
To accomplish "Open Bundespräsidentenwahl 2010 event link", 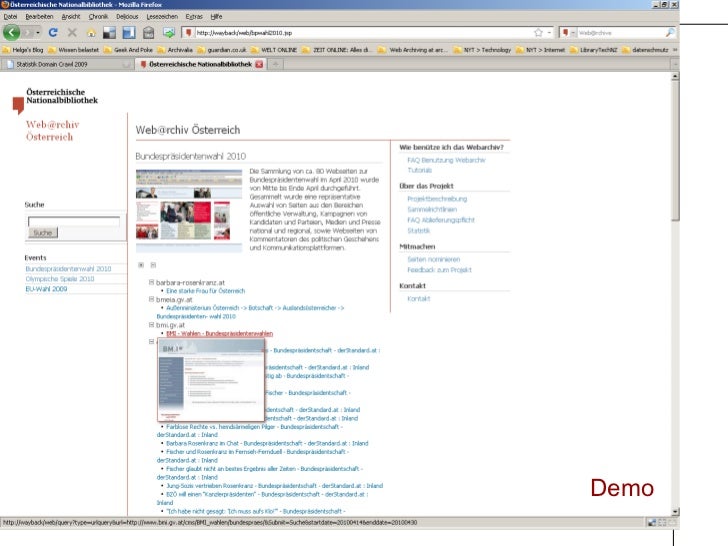I will point(68,268).
